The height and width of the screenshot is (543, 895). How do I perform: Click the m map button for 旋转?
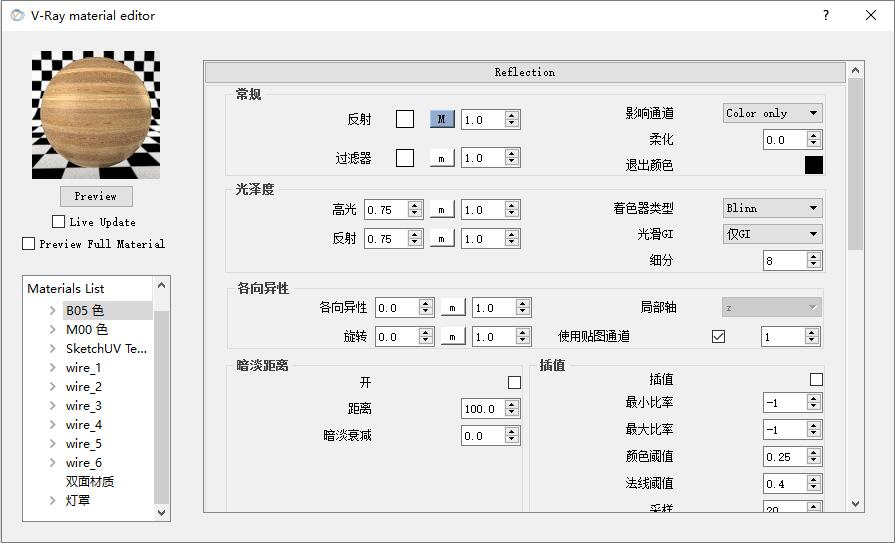point(453,337)
